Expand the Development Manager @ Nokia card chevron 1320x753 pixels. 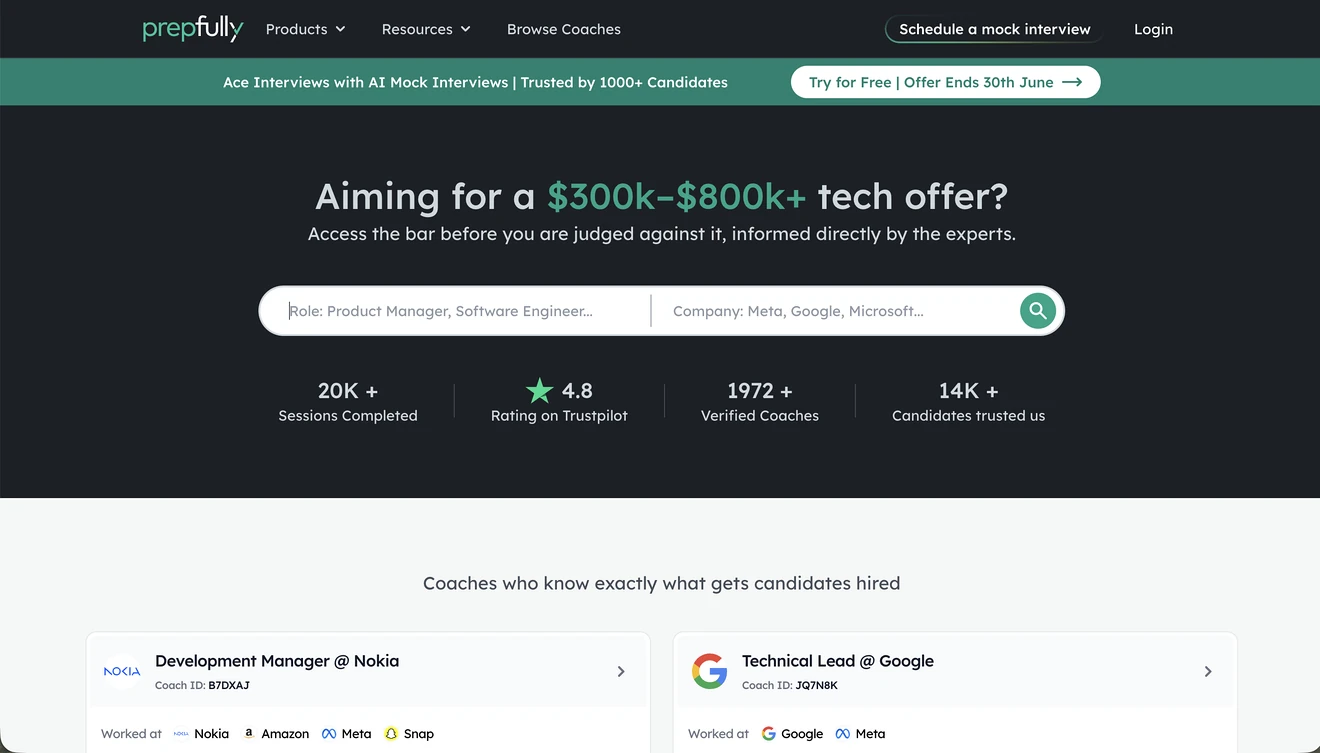[621, 672]
